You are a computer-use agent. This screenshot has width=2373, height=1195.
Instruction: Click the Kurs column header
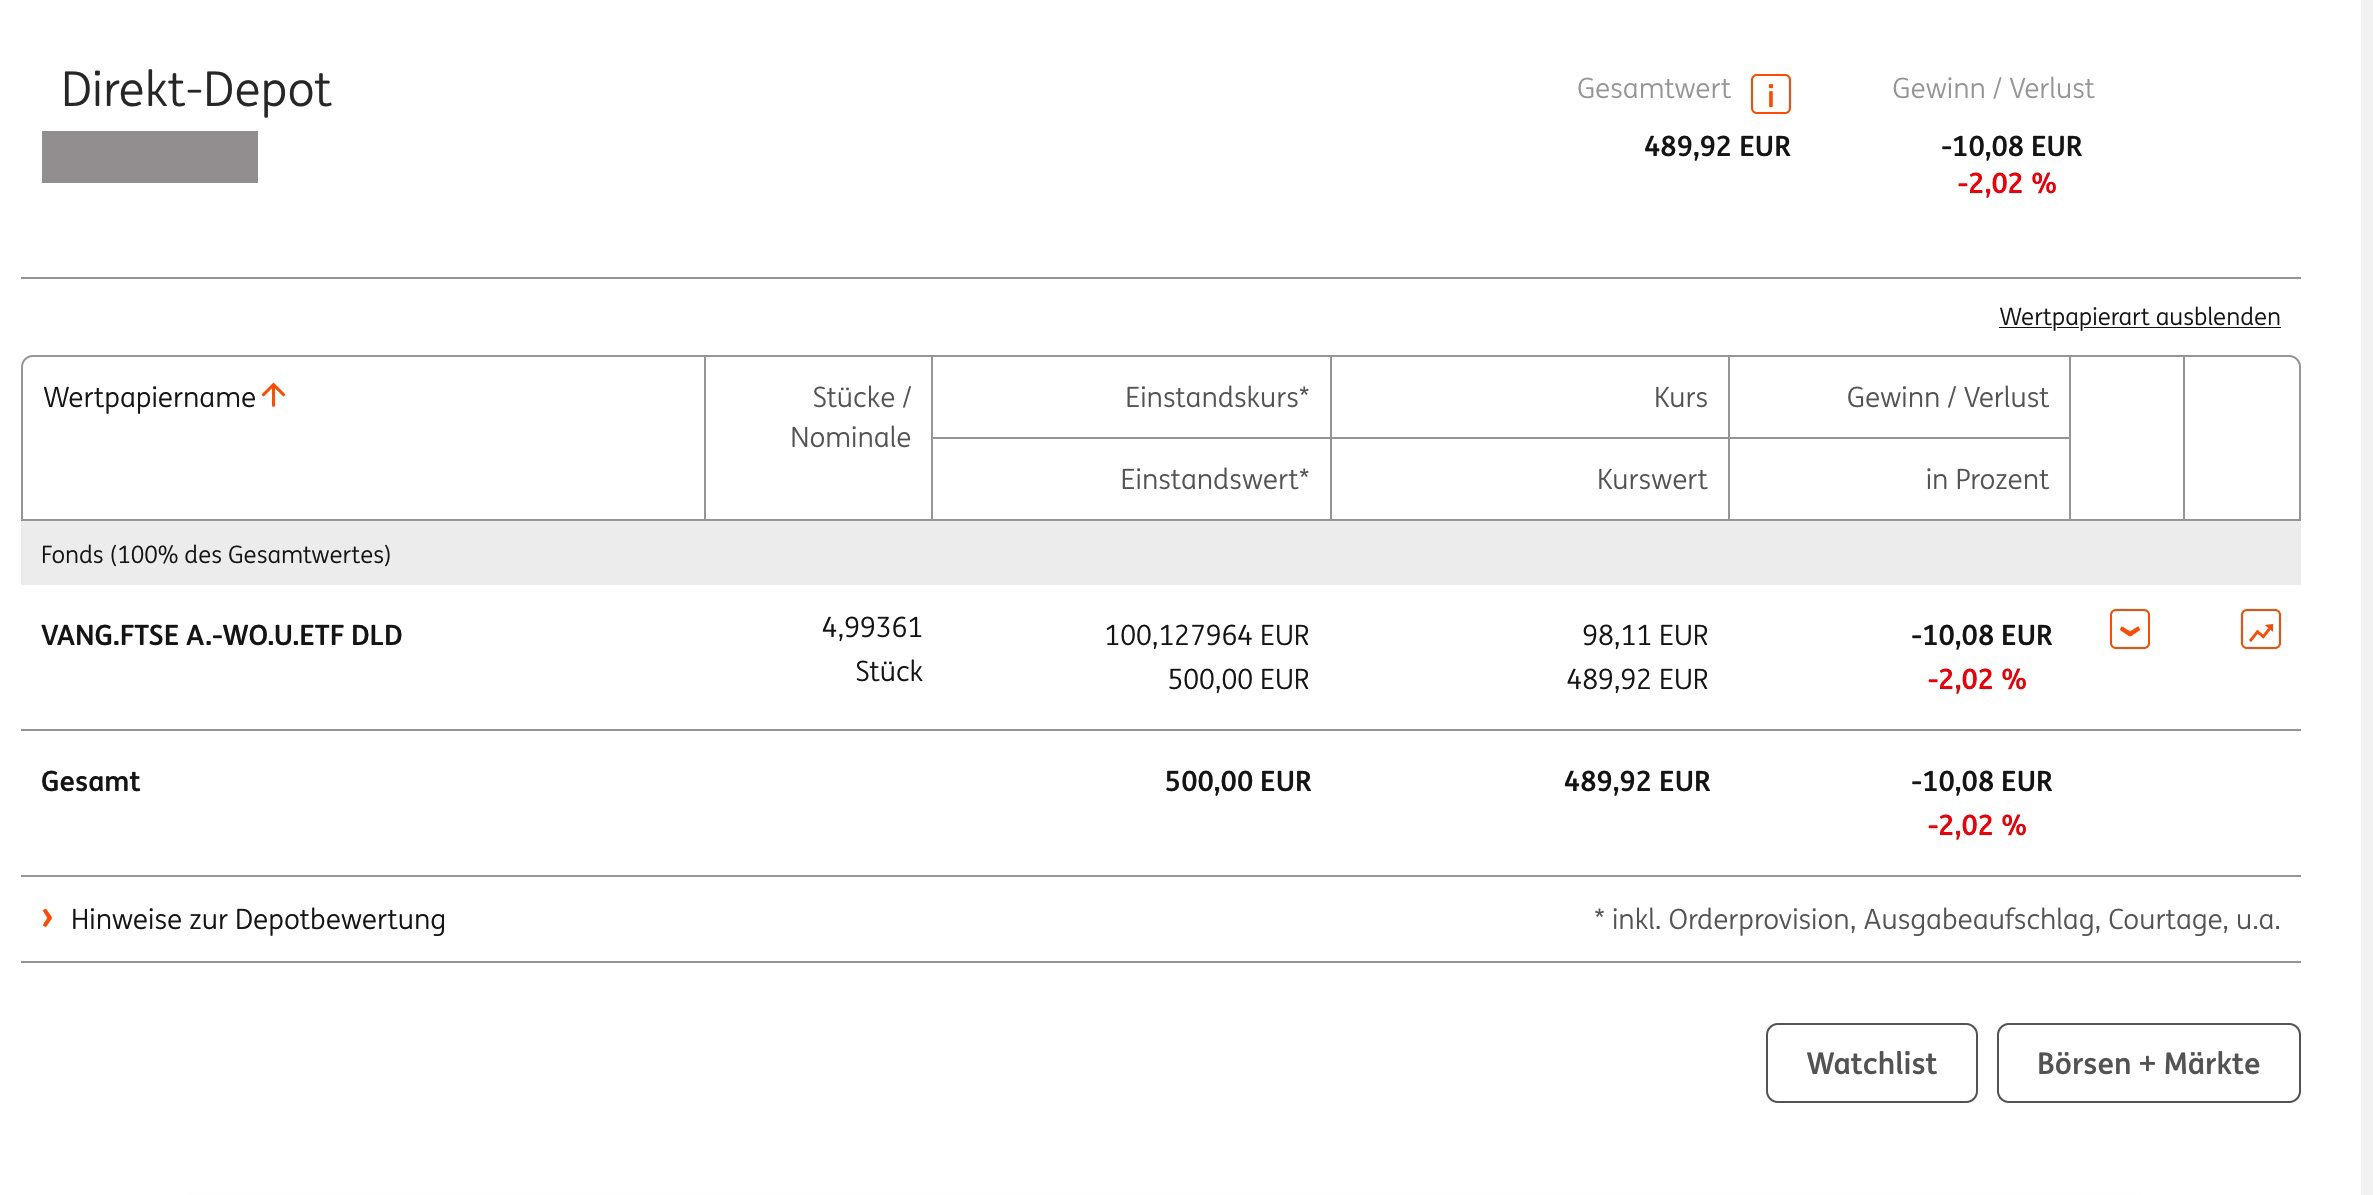pos(1680,398)
